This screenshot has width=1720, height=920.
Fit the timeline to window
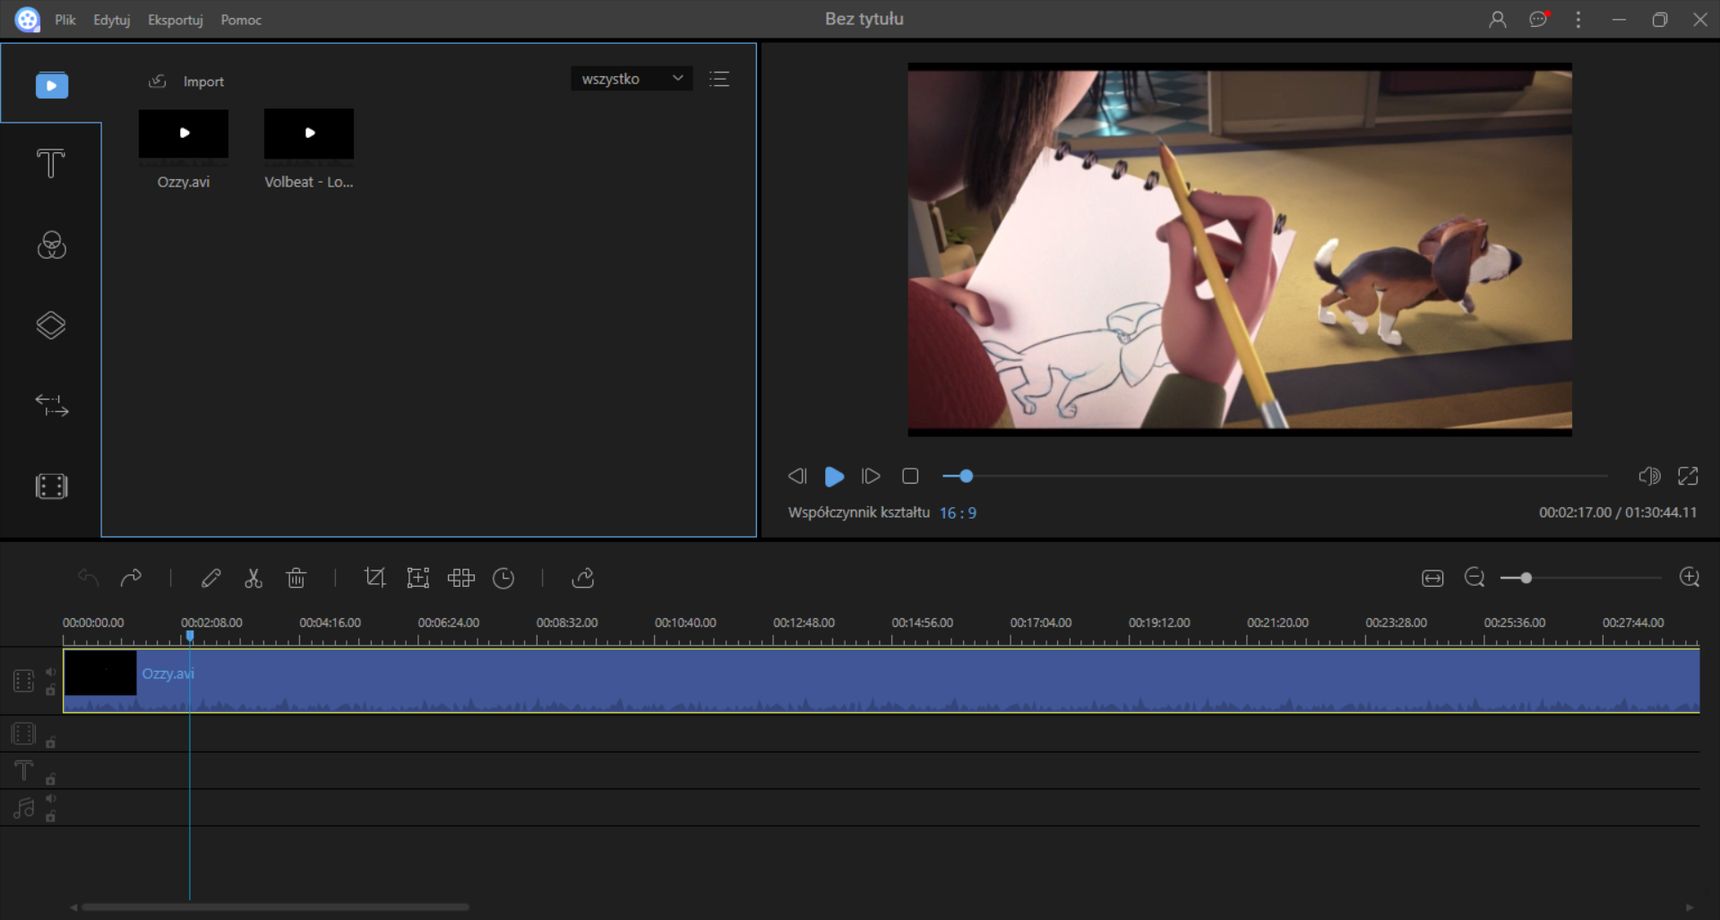(x=1432, y=578)
